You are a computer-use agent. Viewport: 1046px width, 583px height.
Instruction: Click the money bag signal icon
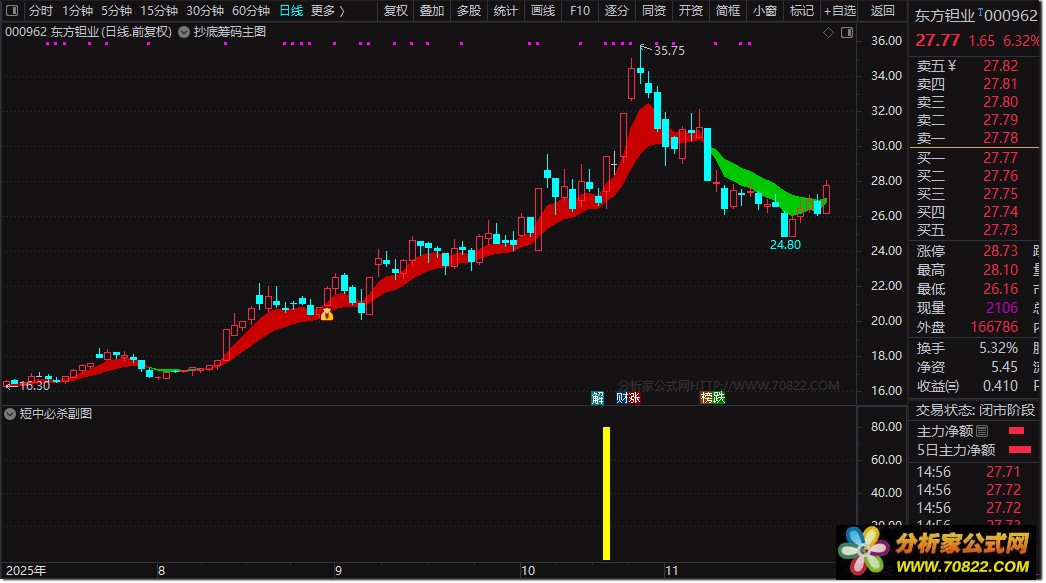(327, 314)
